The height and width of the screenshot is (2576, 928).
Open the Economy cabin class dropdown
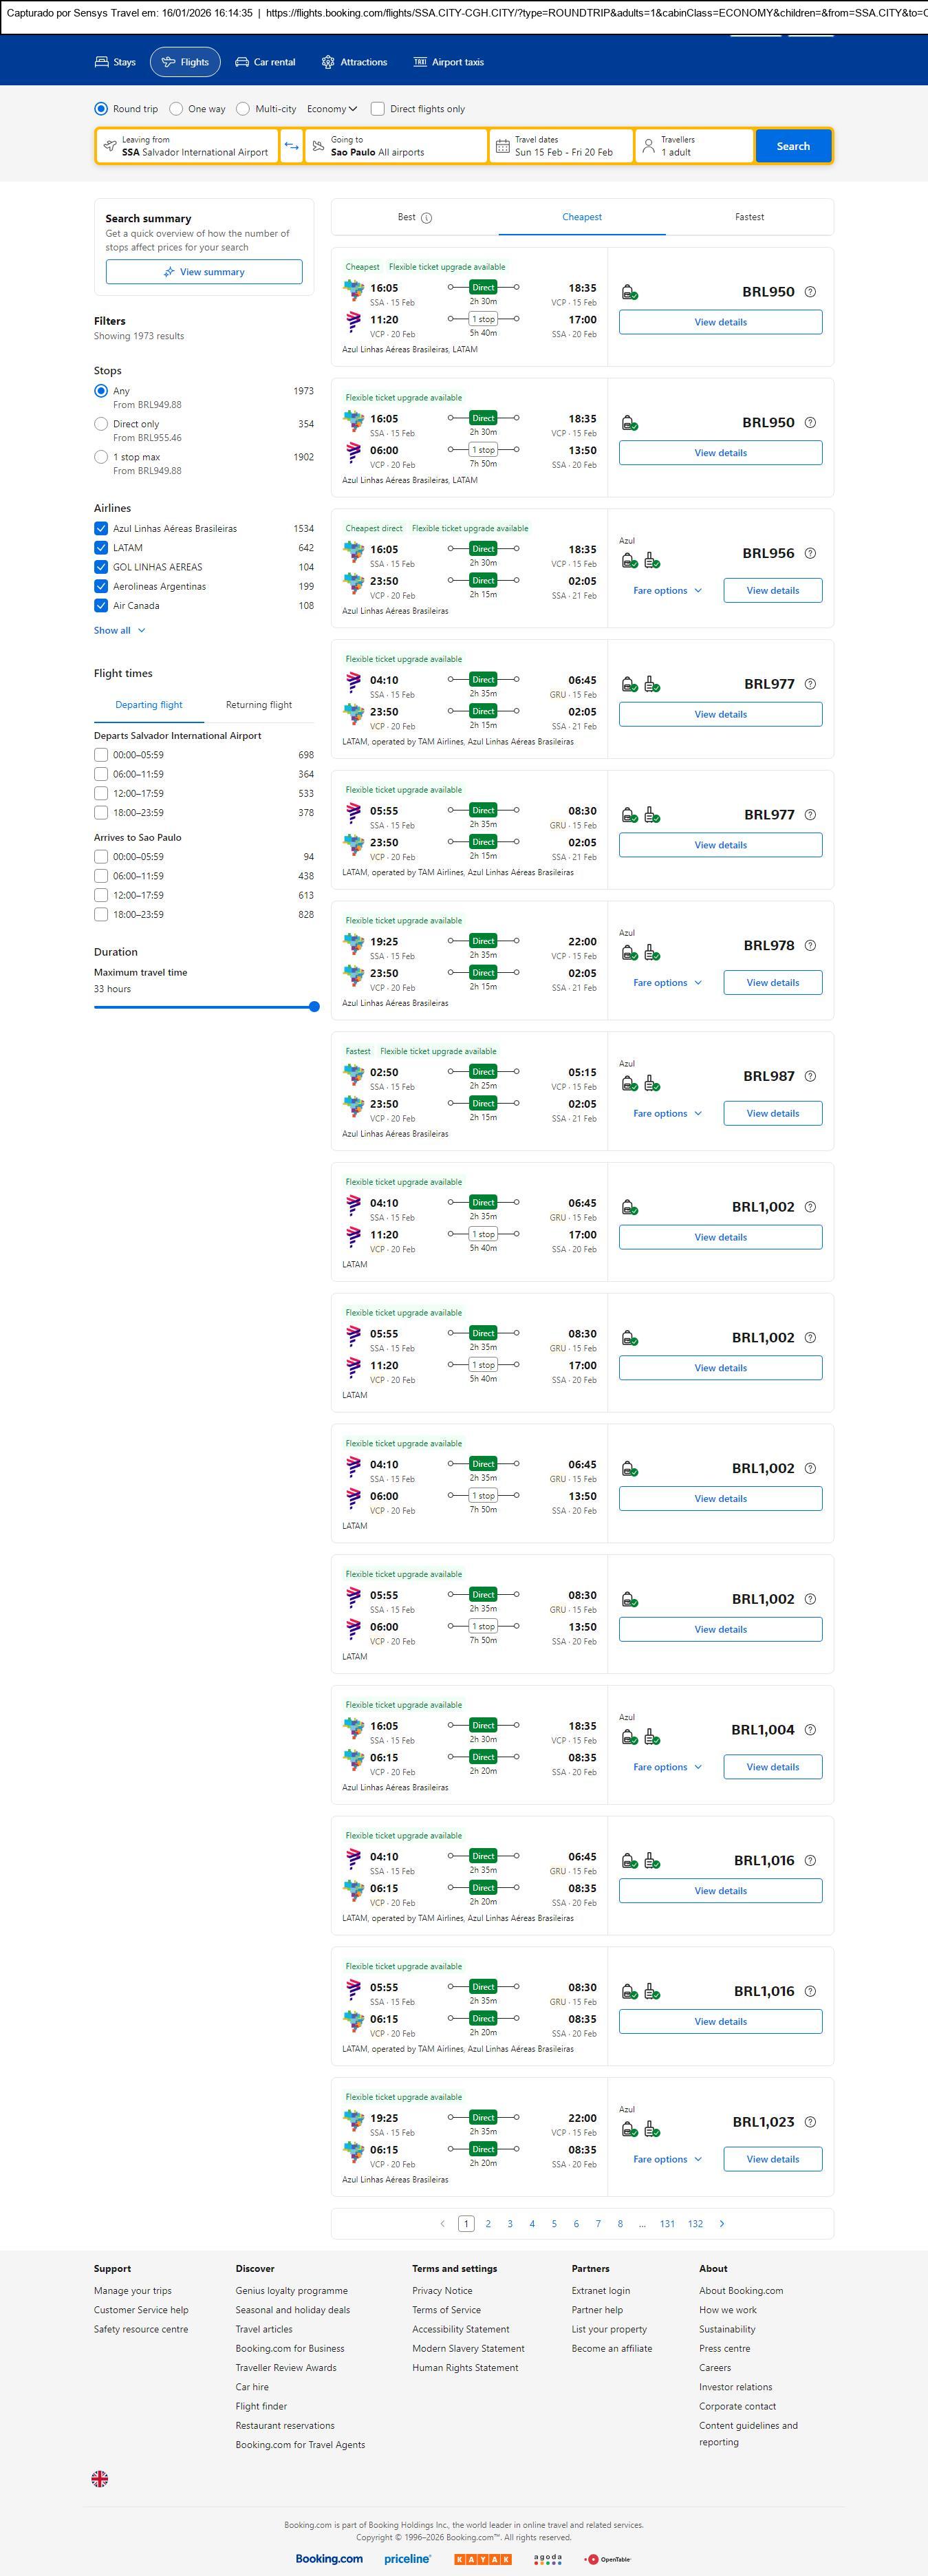click(332, 109)
